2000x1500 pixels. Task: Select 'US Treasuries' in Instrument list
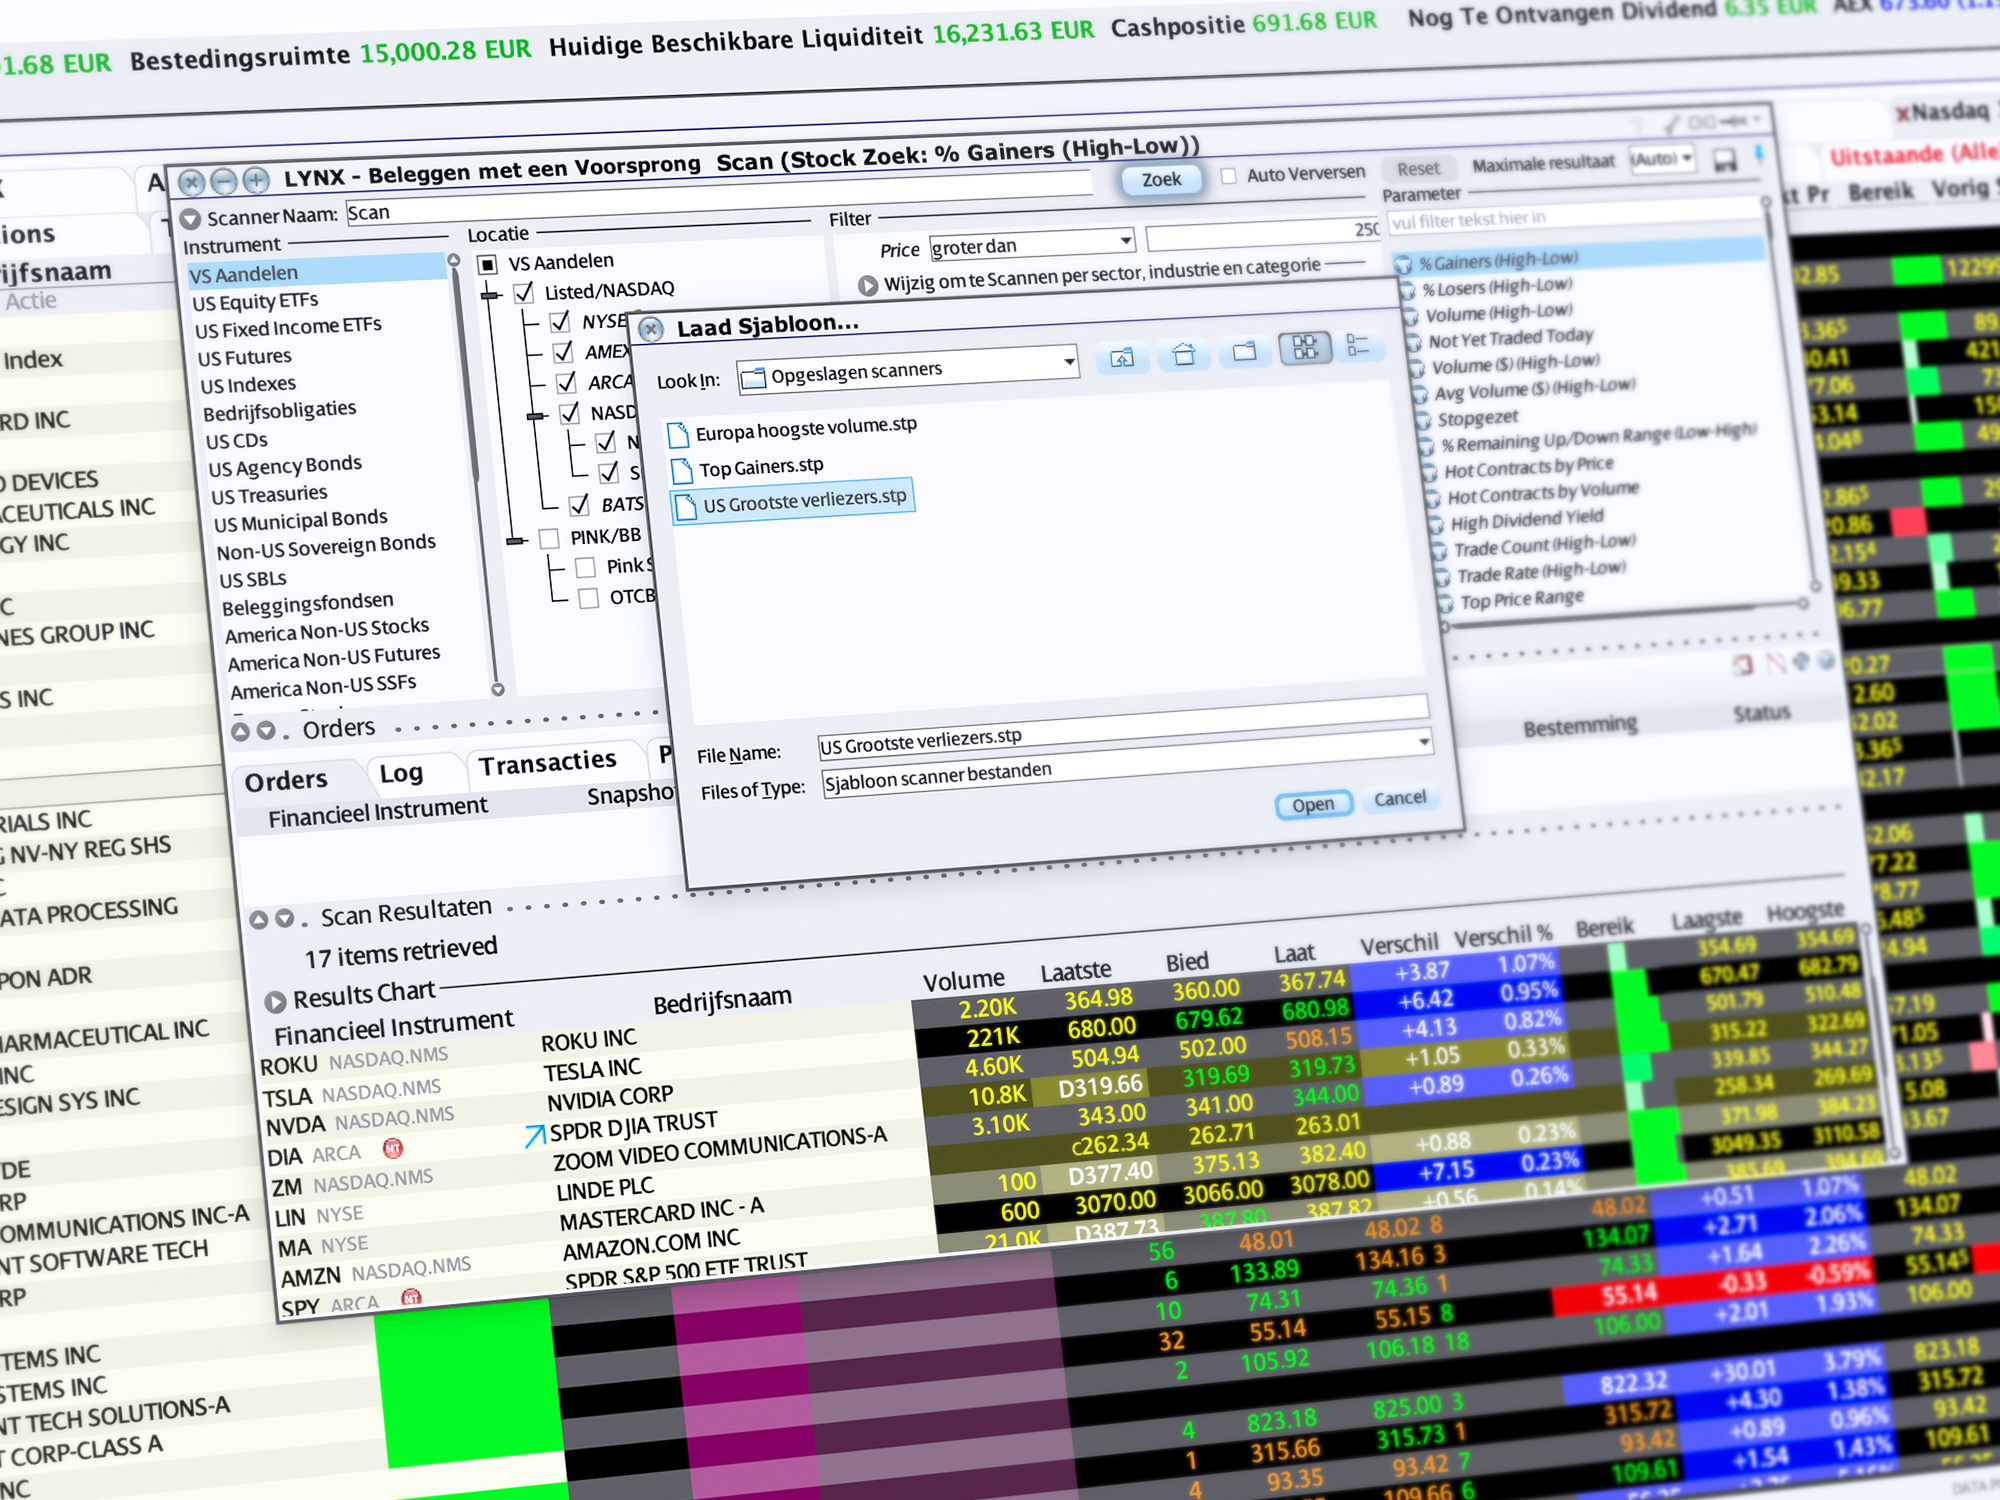click(x=269, y=495)
